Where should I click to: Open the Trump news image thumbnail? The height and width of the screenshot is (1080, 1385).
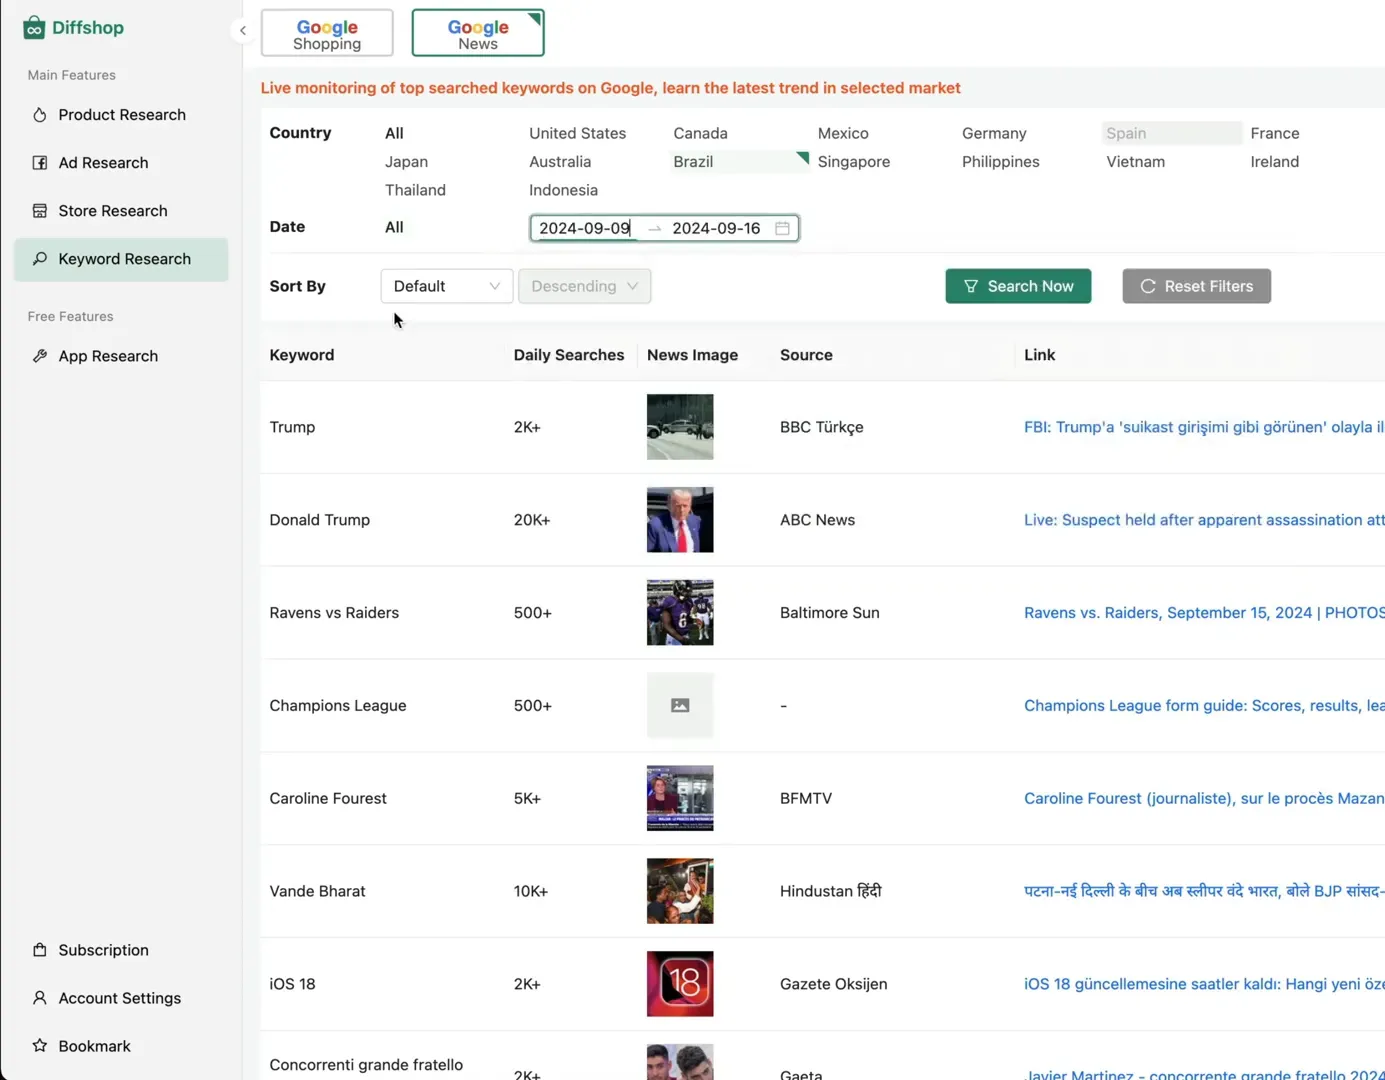click(x=680, y=427)
